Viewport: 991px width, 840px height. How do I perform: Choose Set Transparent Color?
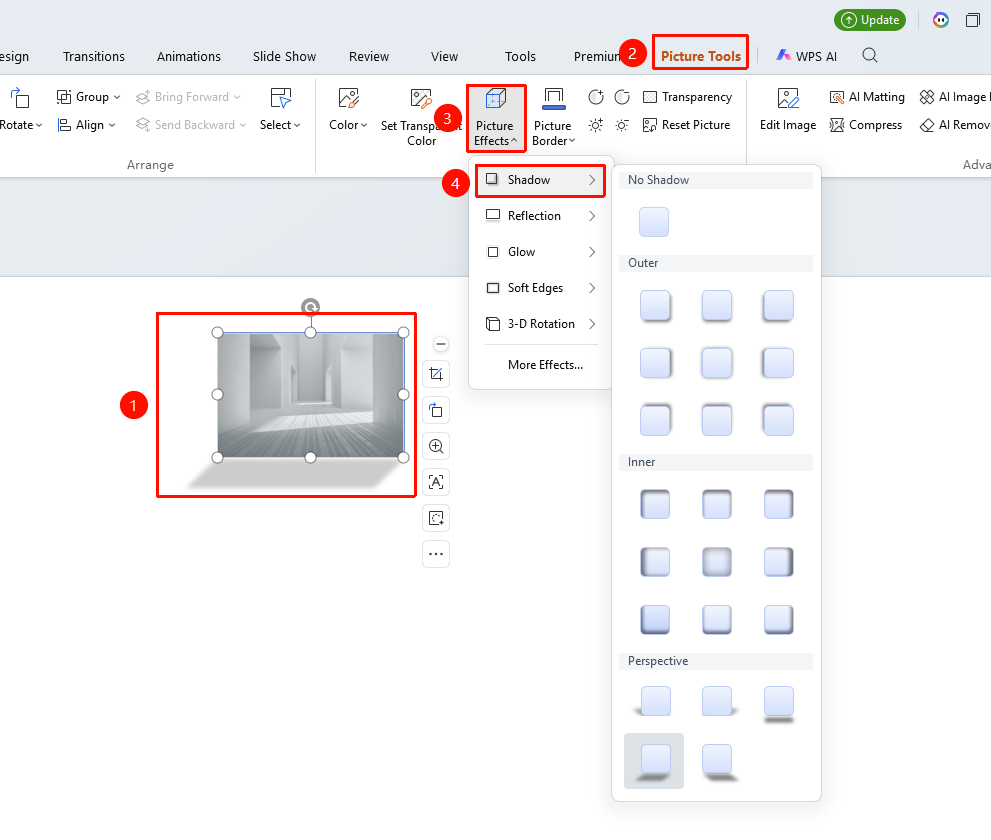pyautogui.click(x=421, y=118)
